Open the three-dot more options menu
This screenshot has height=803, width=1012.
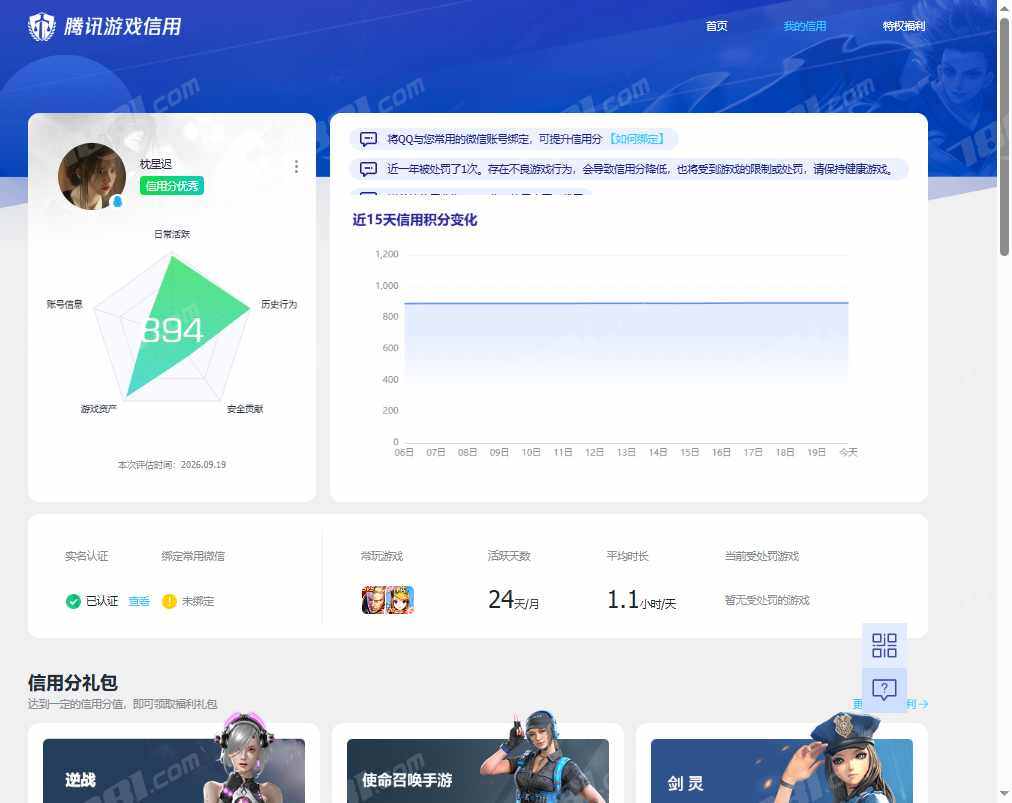(296, 167)
